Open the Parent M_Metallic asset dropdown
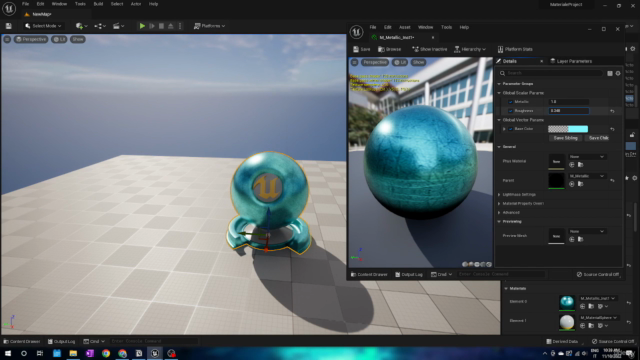Screen dimensions: 640x360 point(587,176)
